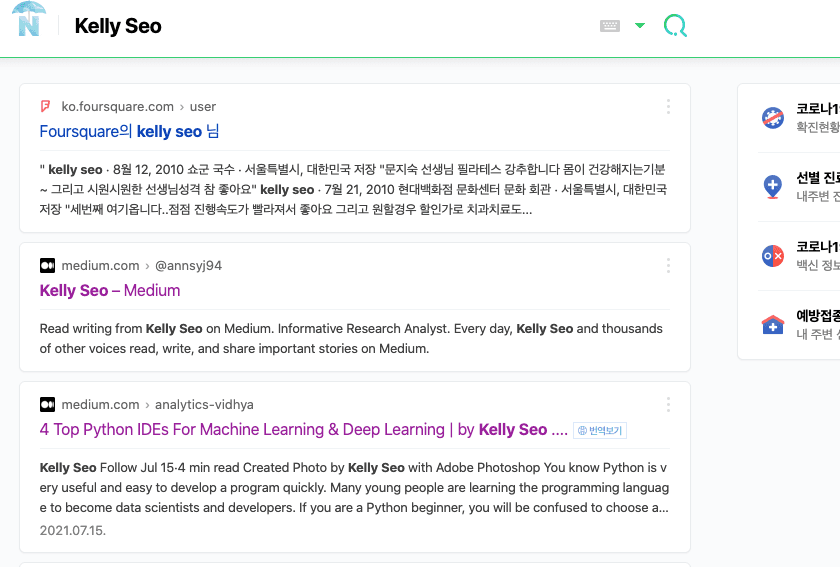The height and width of the screenshot is (567, 840).
Task: Open the medium.com @annsyj94 source link
Action: tap(141, 265)
